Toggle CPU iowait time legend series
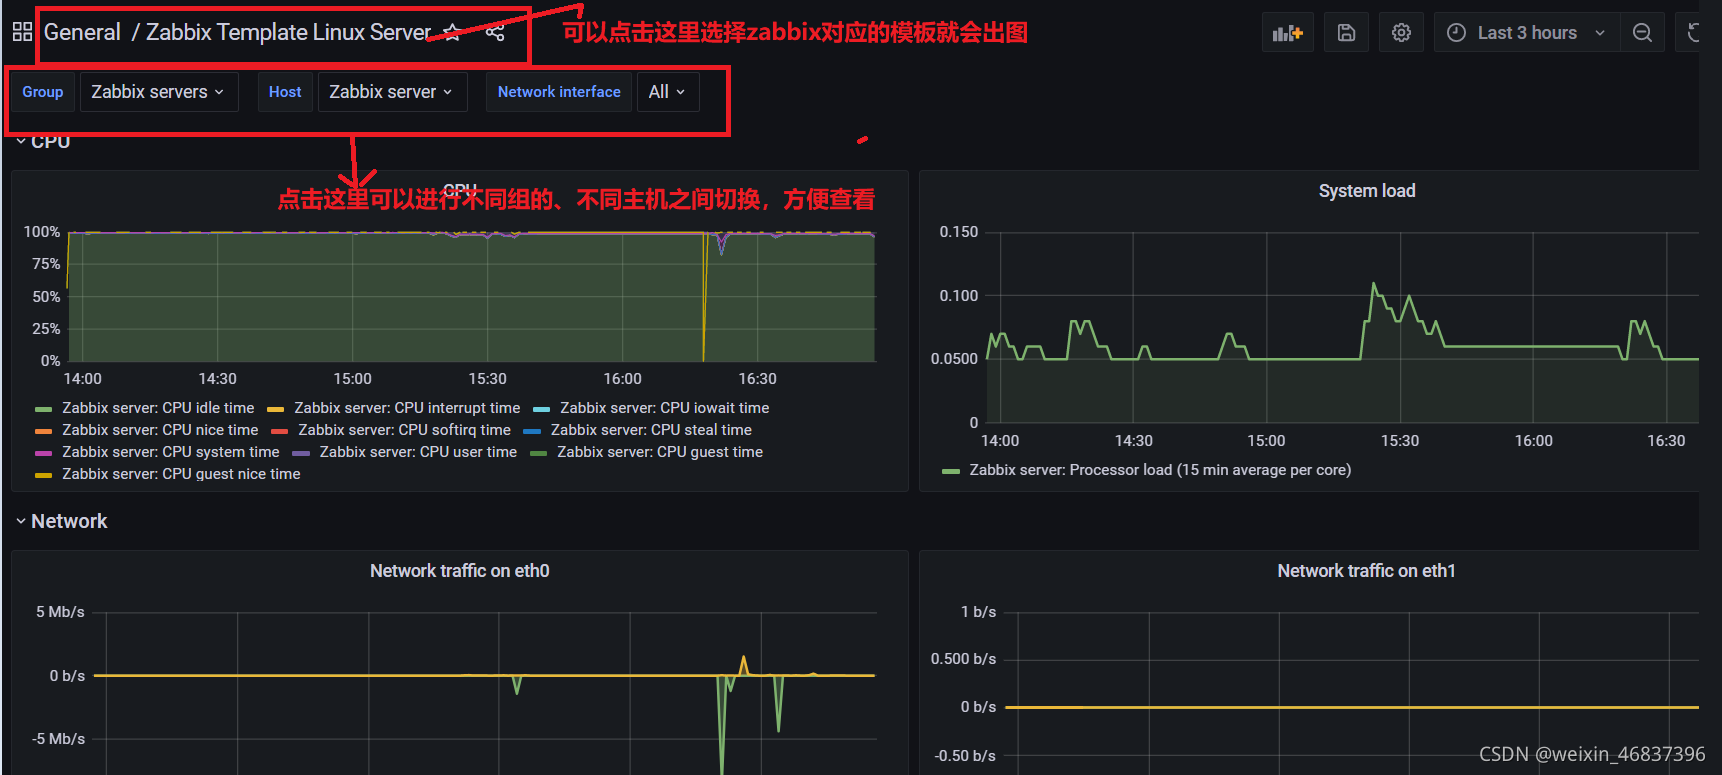This screenshot has width=1722, height=775. [x=664, y=408]
